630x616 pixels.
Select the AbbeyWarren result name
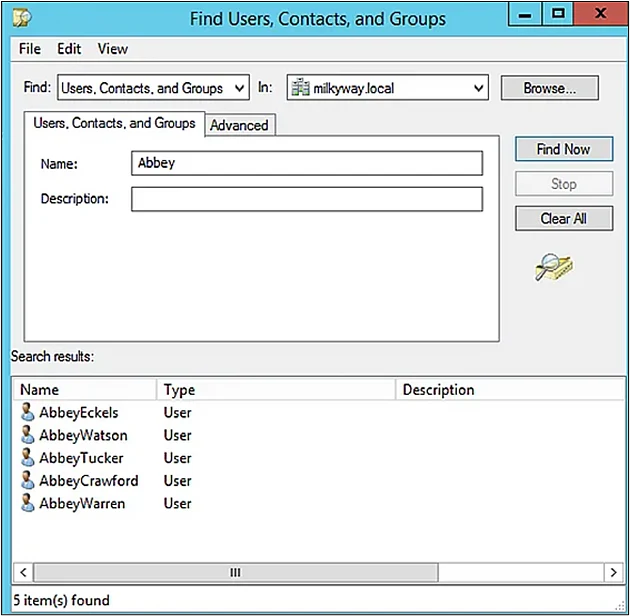(82, 503)
